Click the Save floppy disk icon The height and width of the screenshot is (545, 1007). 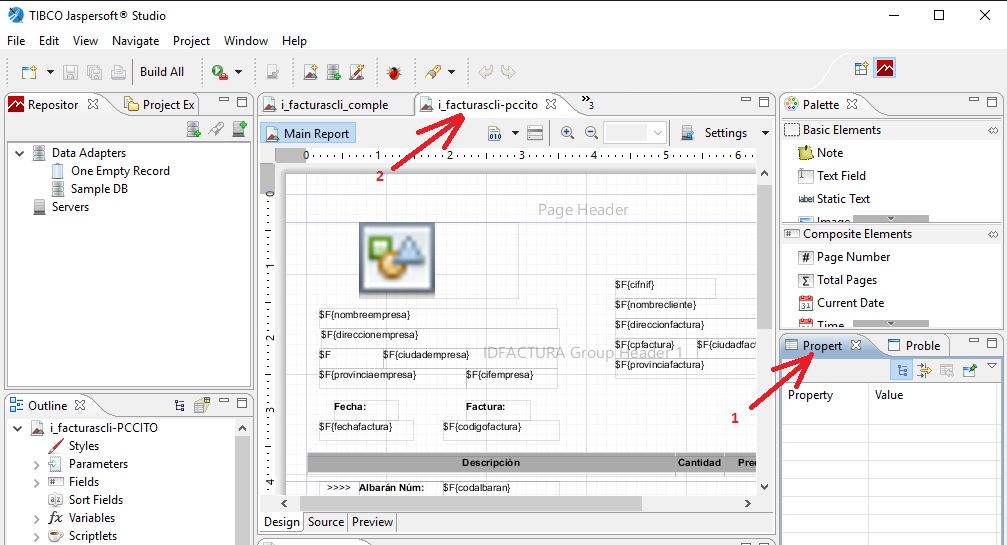[x=71, y=72]
